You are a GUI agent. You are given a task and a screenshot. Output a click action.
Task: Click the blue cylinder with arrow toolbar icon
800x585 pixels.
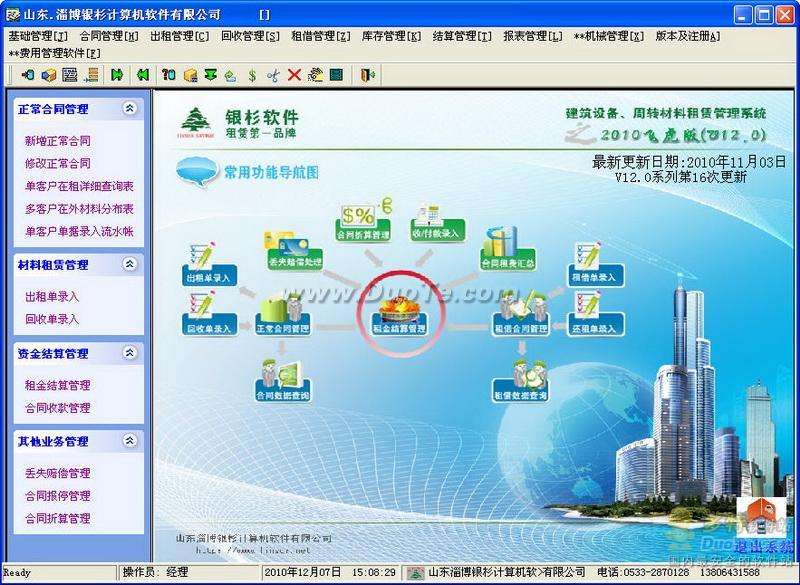28,75
